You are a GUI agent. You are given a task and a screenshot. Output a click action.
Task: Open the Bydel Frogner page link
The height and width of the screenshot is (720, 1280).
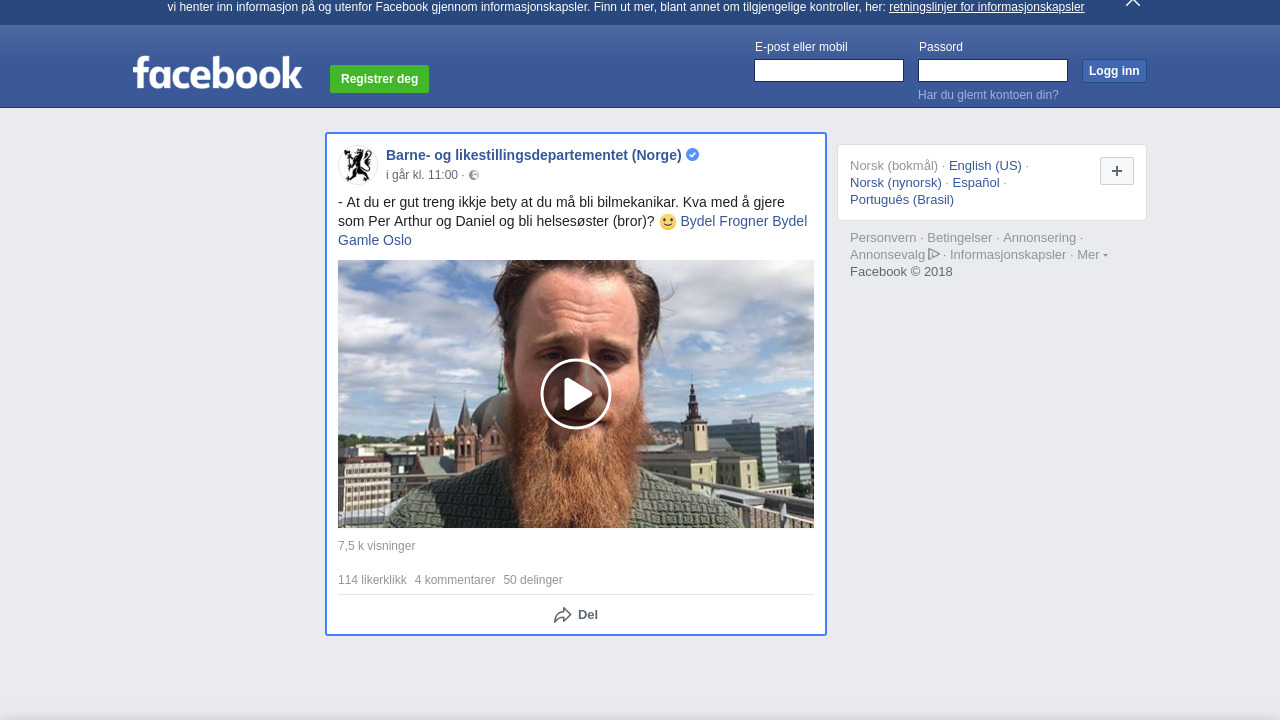coord(724,221)
